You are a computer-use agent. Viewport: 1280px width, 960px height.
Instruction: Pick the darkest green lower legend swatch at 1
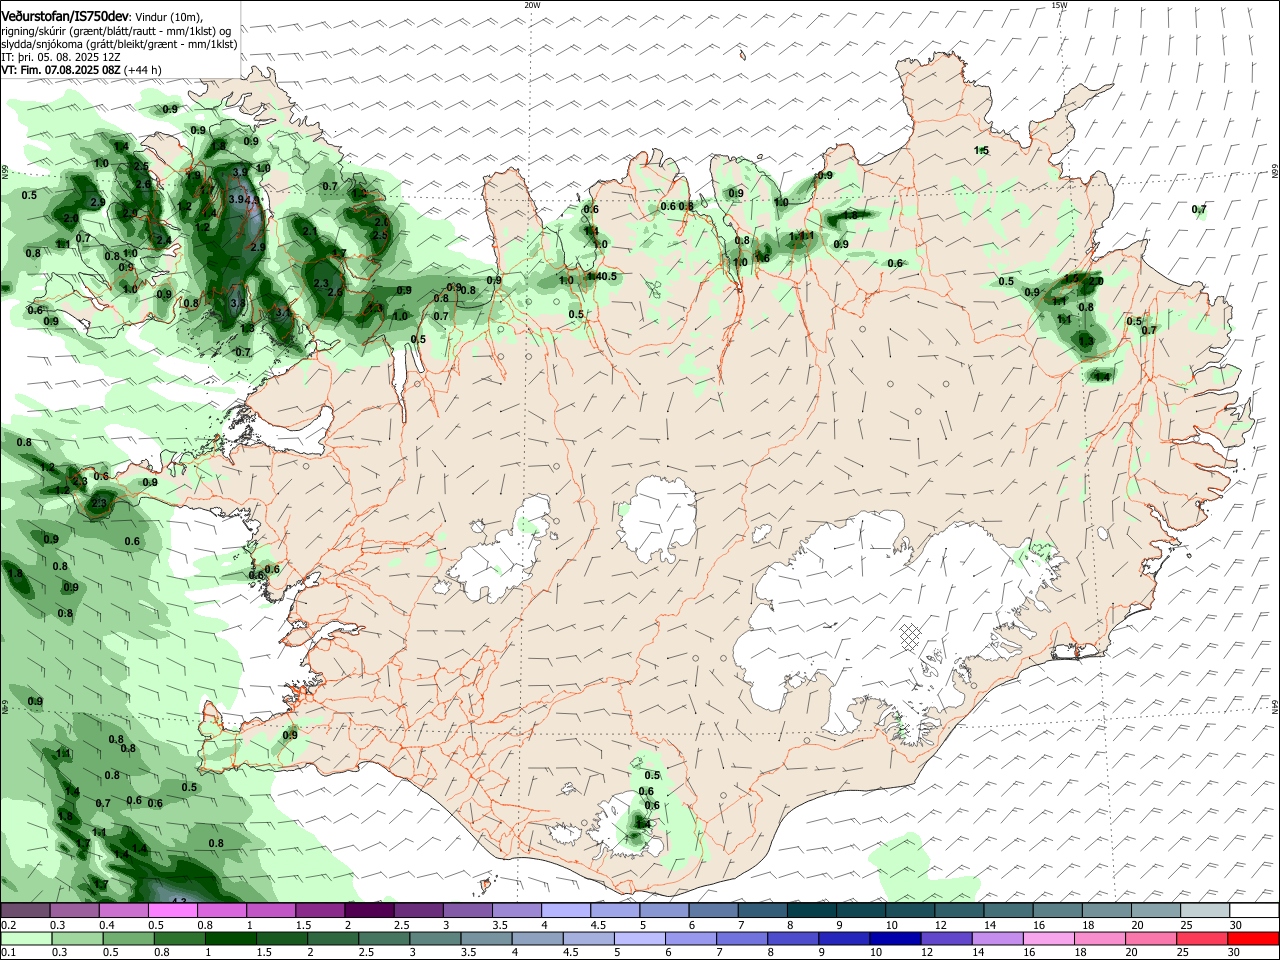pyautogui.click(x=231, y=939)
